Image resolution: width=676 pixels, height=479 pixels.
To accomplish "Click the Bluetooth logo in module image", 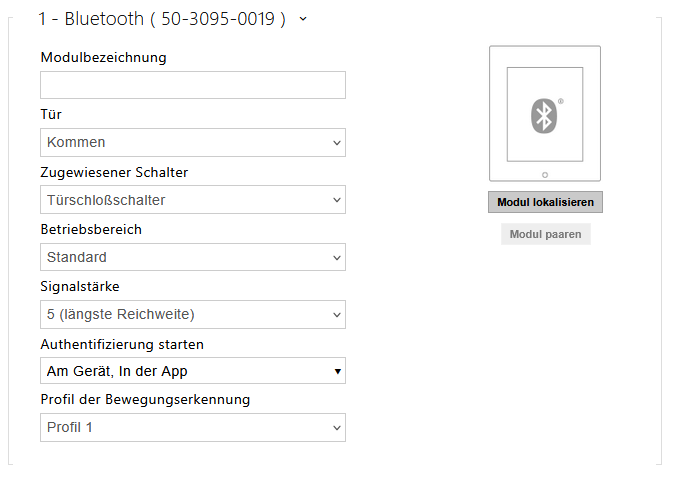I will 544,115.
